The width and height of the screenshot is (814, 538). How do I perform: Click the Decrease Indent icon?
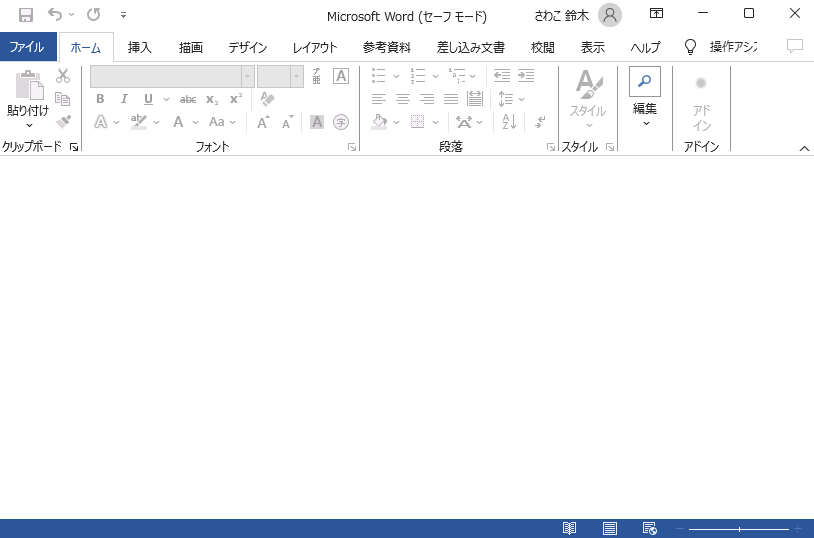point(501,76)
